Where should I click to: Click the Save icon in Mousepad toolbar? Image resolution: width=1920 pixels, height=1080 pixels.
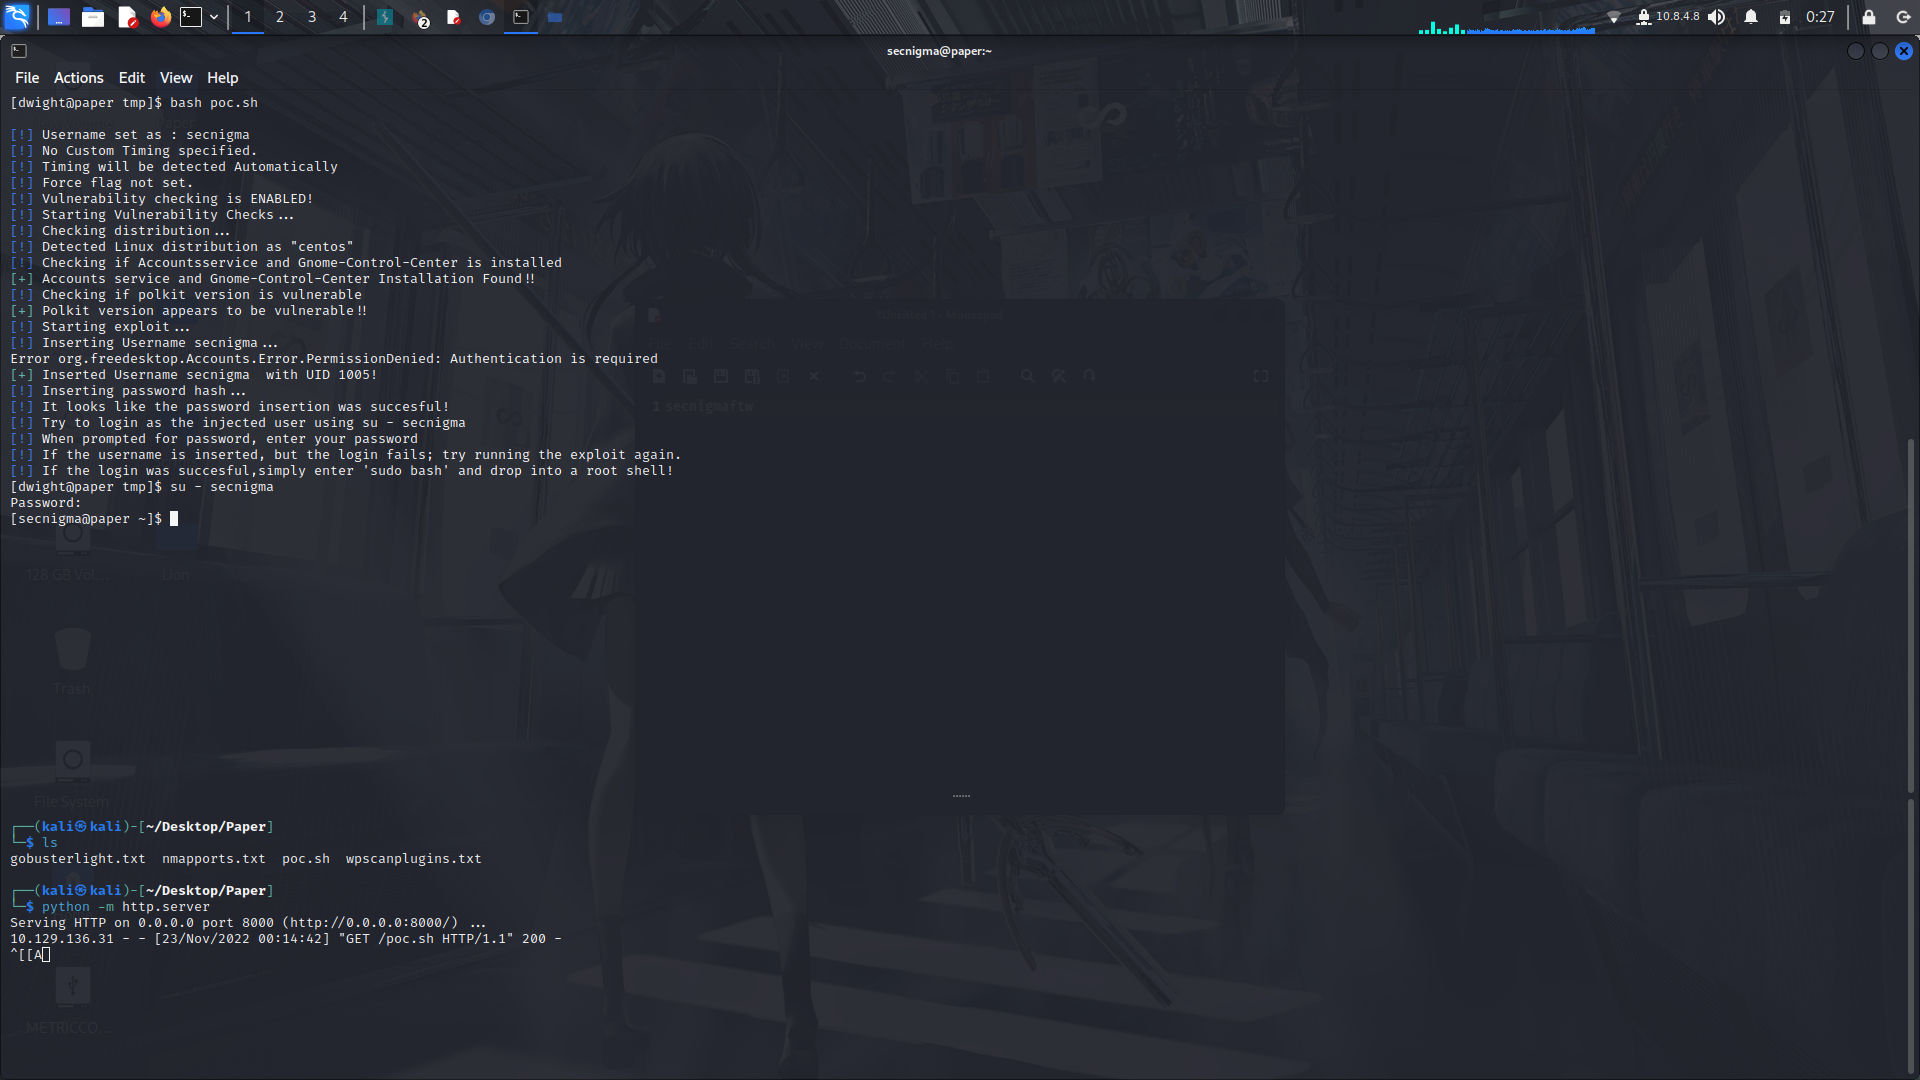(x=721, y=375)
